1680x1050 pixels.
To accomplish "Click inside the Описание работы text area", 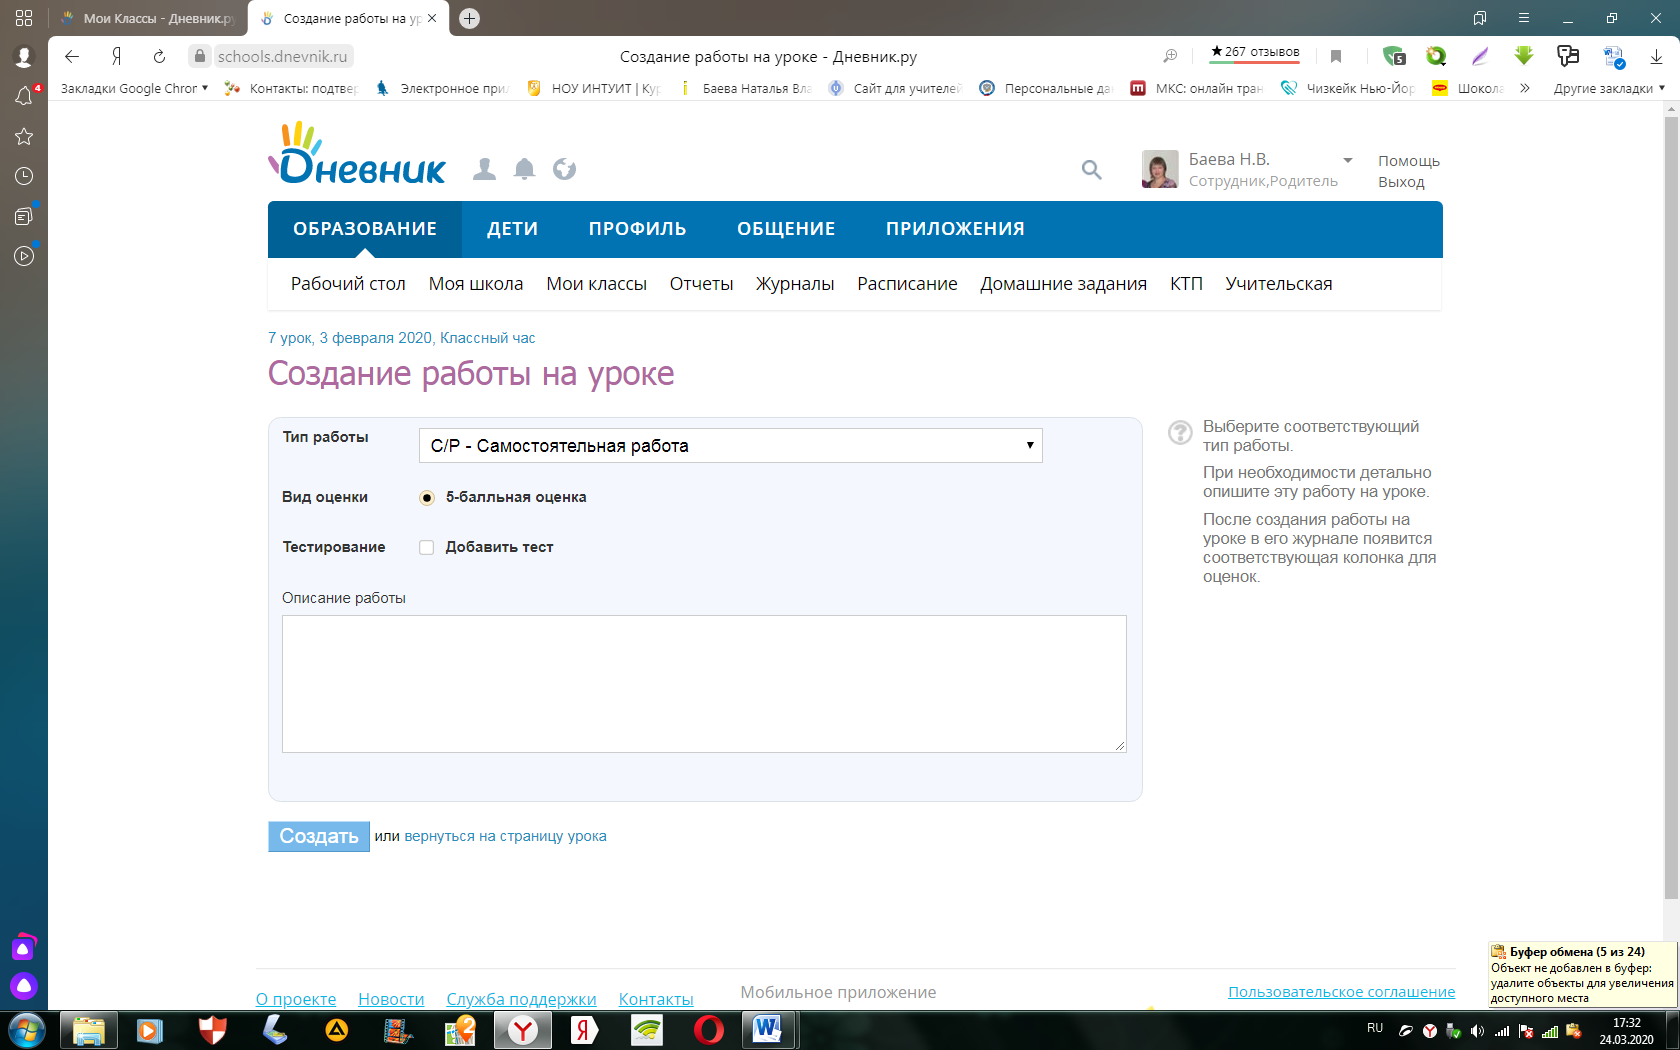I will 704,684.
